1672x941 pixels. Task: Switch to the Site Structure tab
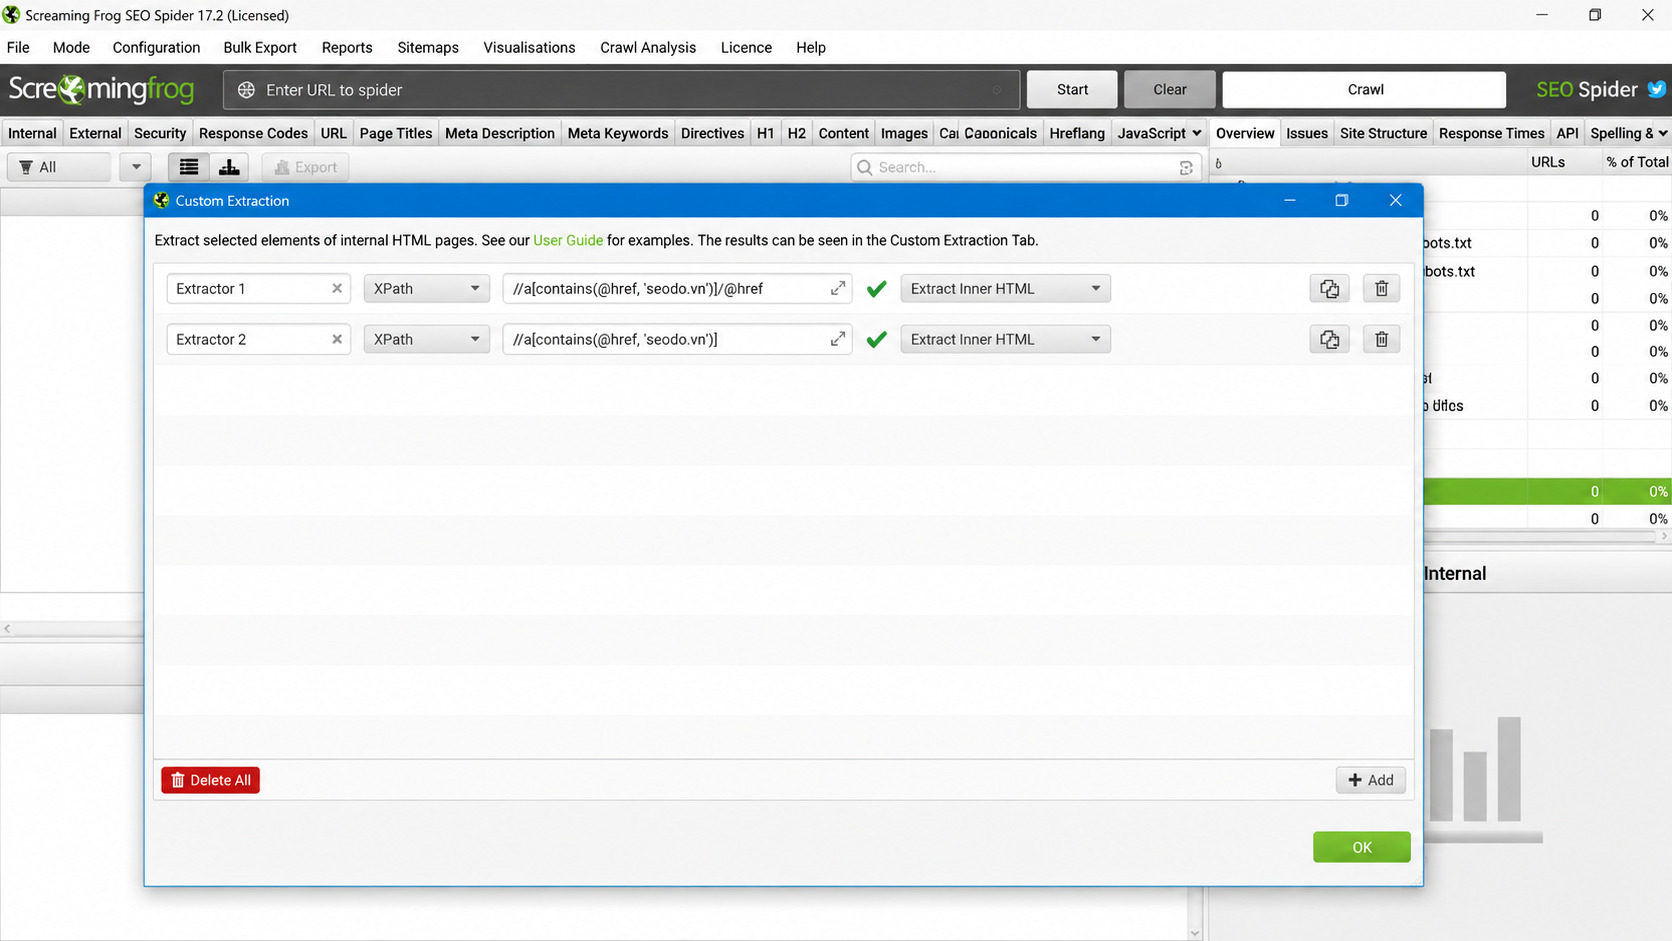(1383, 133)
